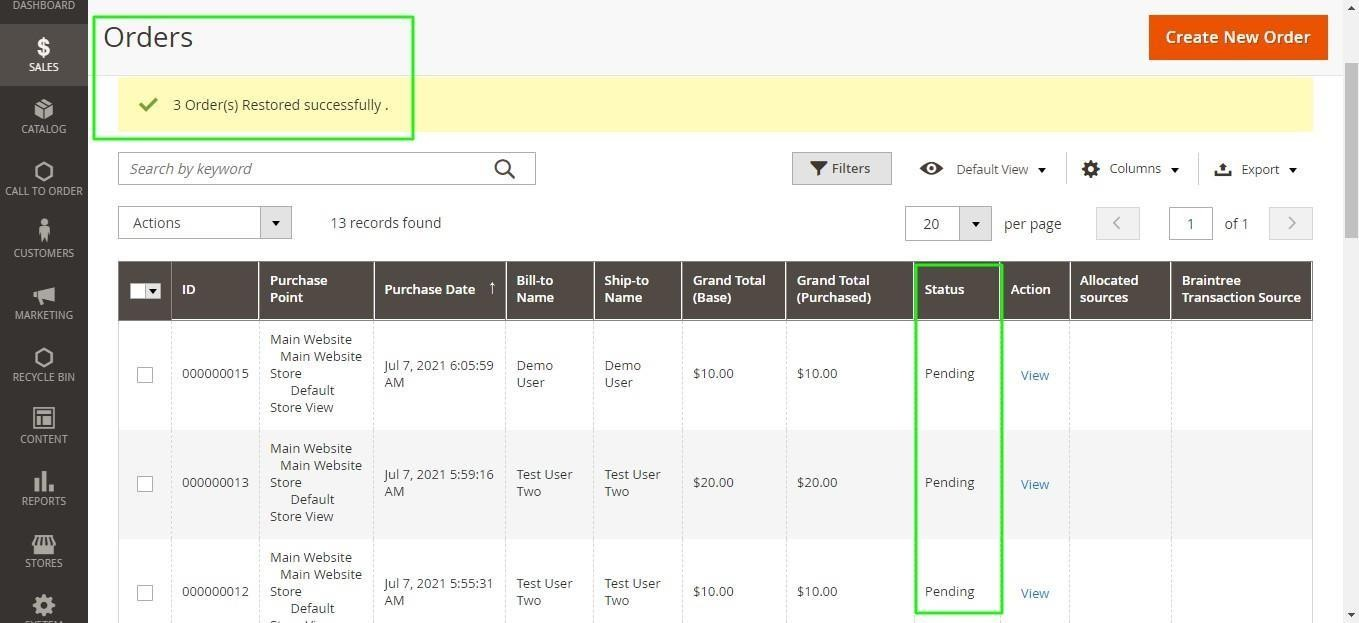Open the Recycle Bin sidebar item

click(43, 364)
